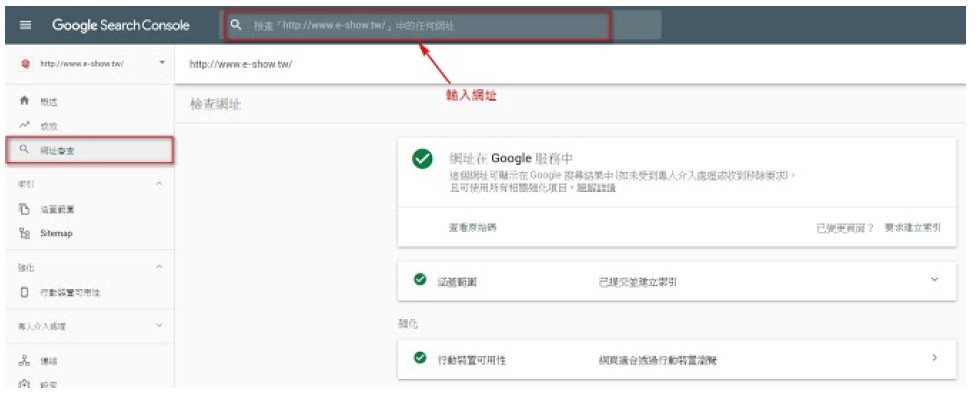
Task: Select URL Inspection (網址審查) in sidebar
Action: tap(89, 150)
